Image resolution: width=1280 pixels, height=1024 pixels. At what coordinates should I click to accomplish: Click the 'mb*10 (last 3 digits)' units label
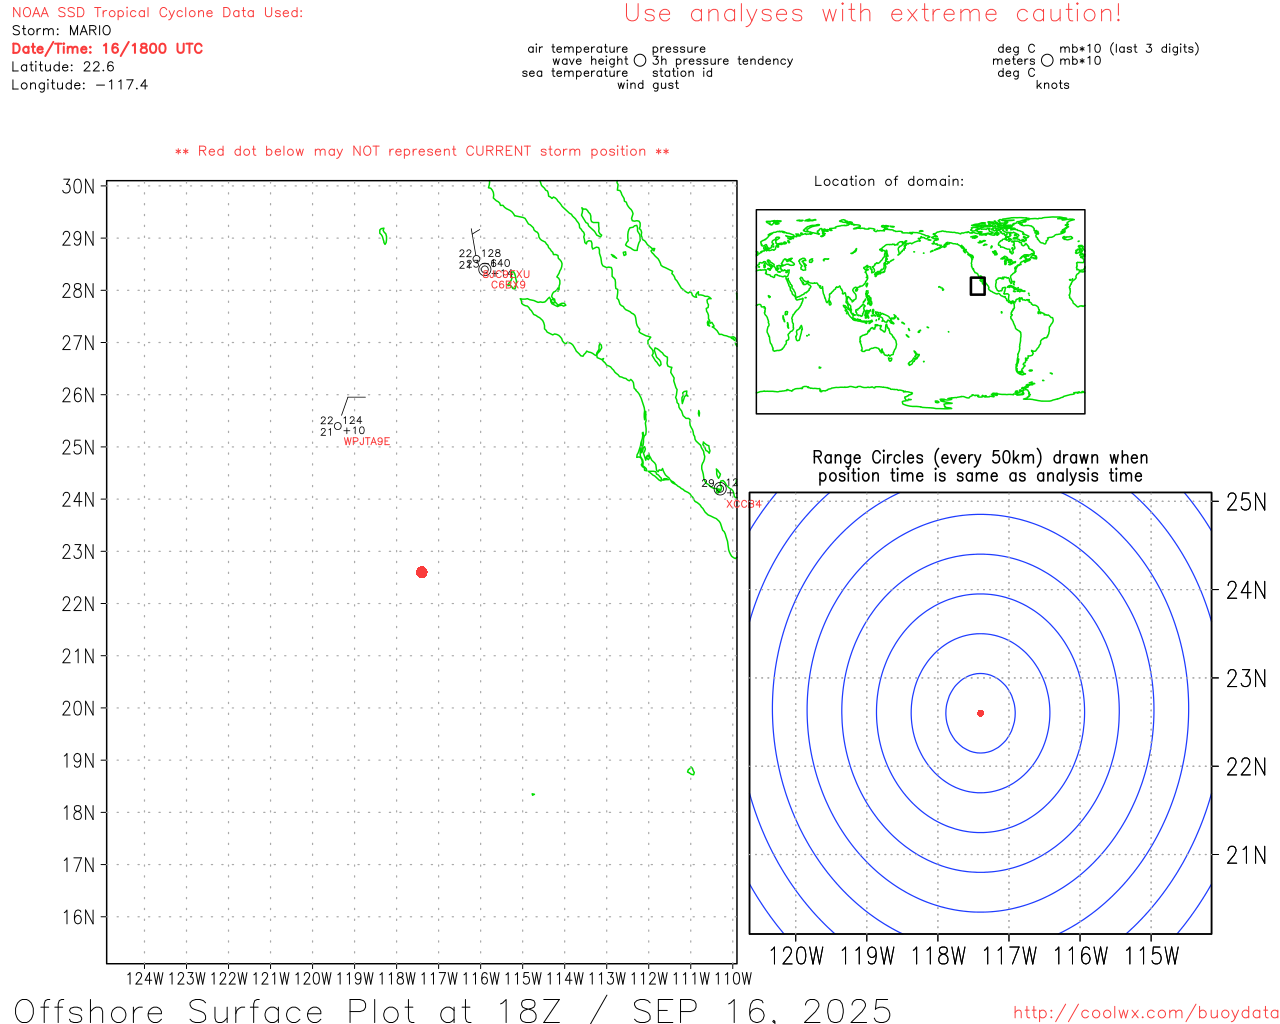(1129, 48)
